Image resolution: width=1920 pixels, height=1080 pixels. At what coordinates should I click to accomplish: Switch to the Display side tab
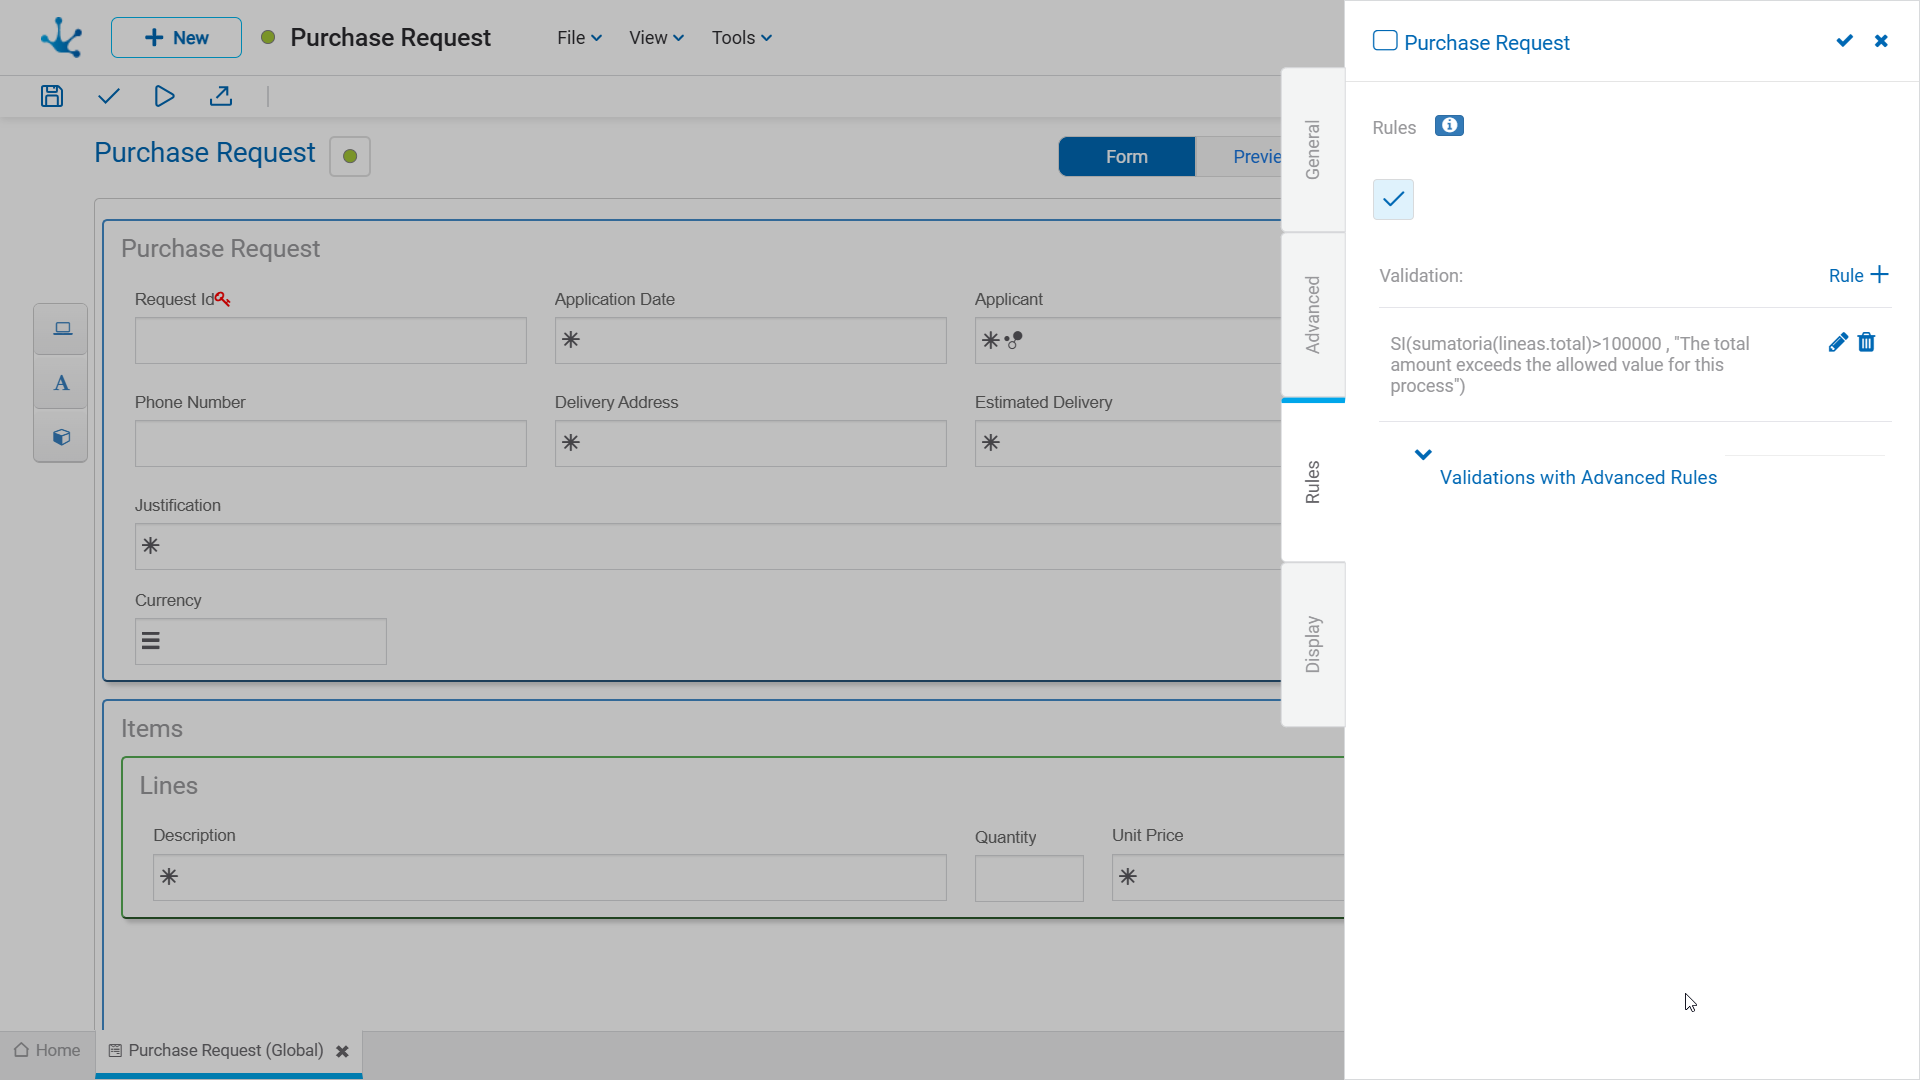click(1313, 644)
